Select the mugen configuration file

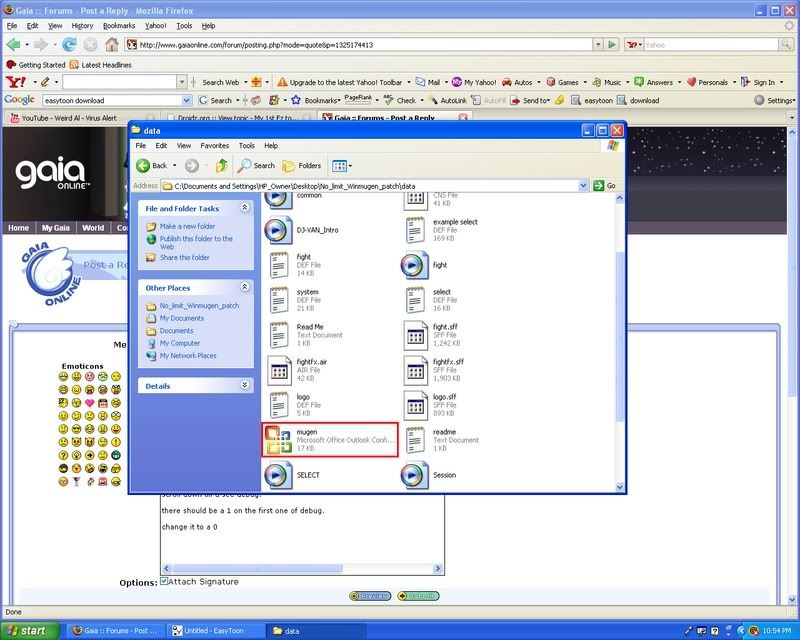pyautogui.click(x=330, y=439)
